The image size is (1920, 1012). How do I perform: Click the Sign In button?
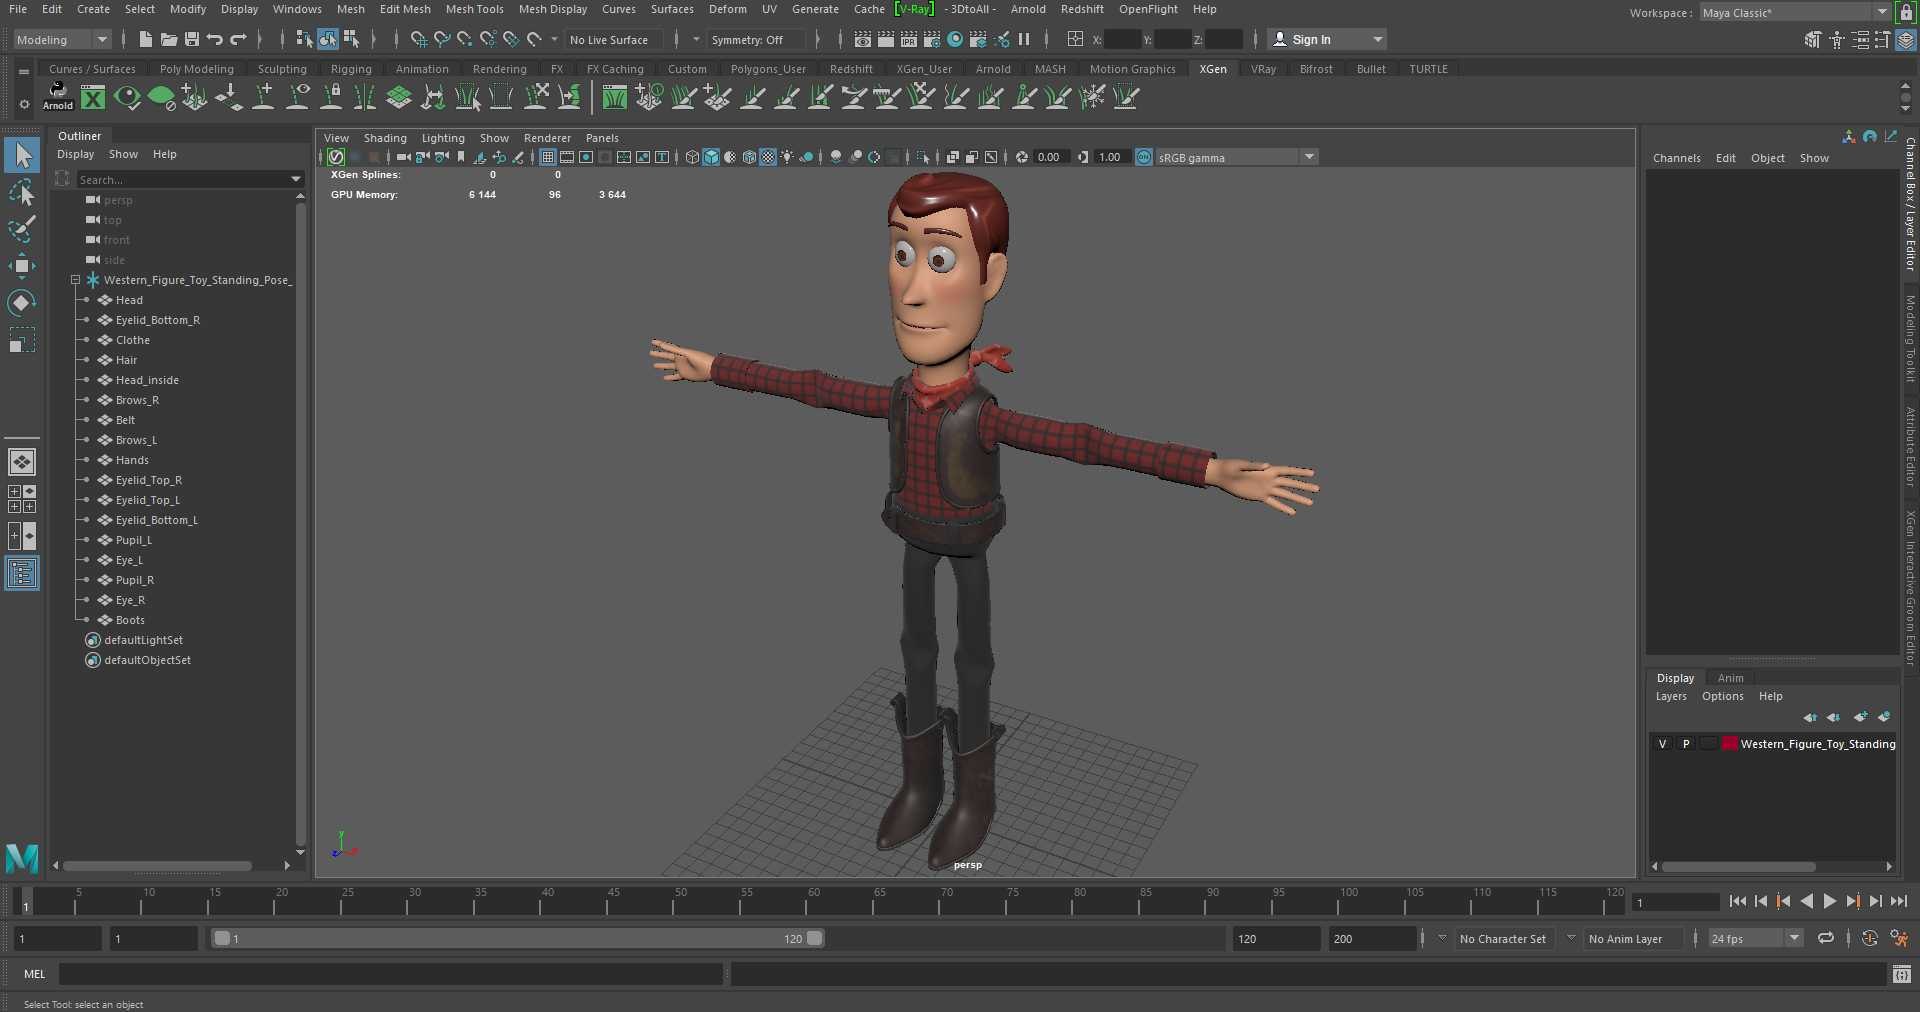[x=1327, y=39]
